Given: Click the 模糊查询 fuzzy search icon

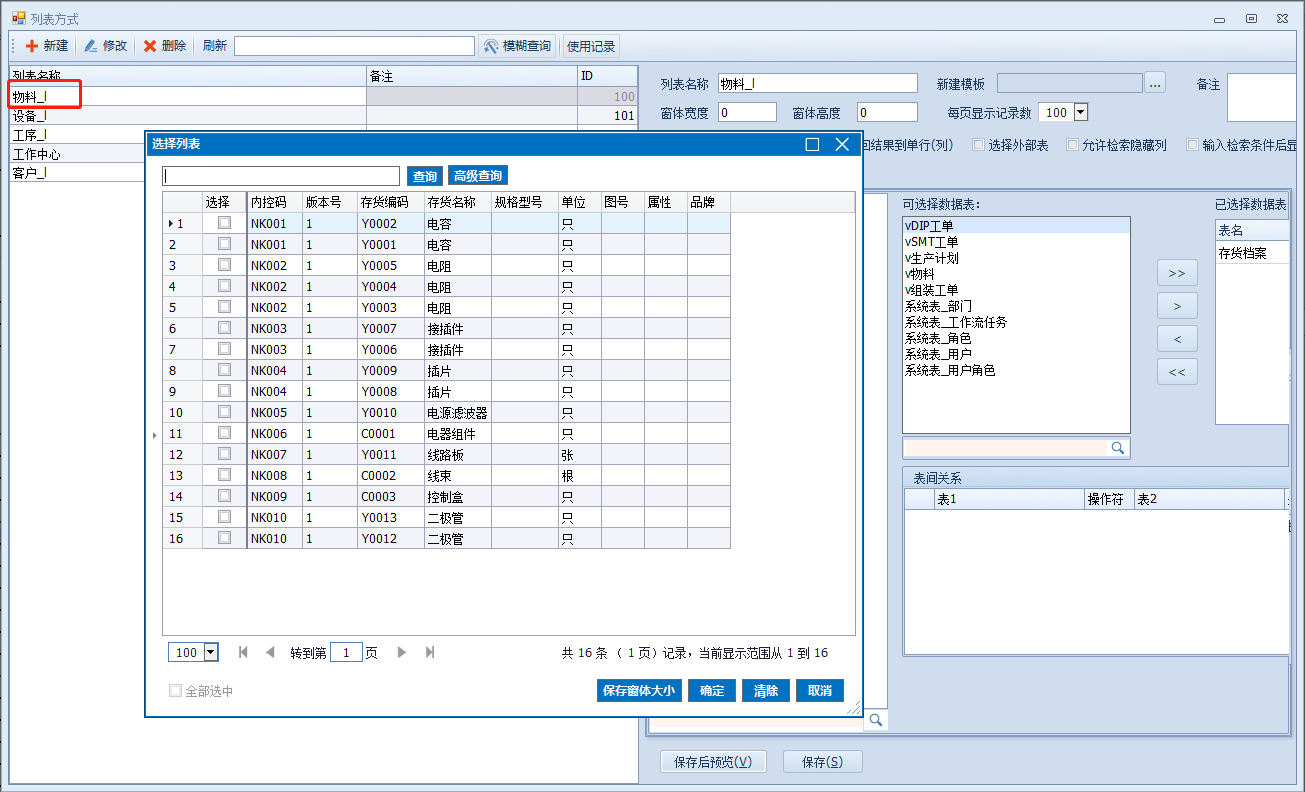Looking at the screenshot, I should pyautogui.click(x=490, y=46).
